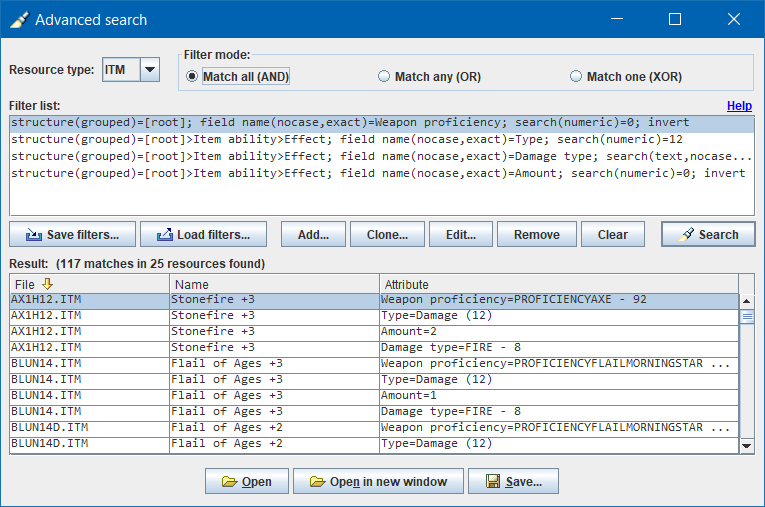
Task: Enable Match one (XOR) filter mode
Action: click(x=576, y=76)
